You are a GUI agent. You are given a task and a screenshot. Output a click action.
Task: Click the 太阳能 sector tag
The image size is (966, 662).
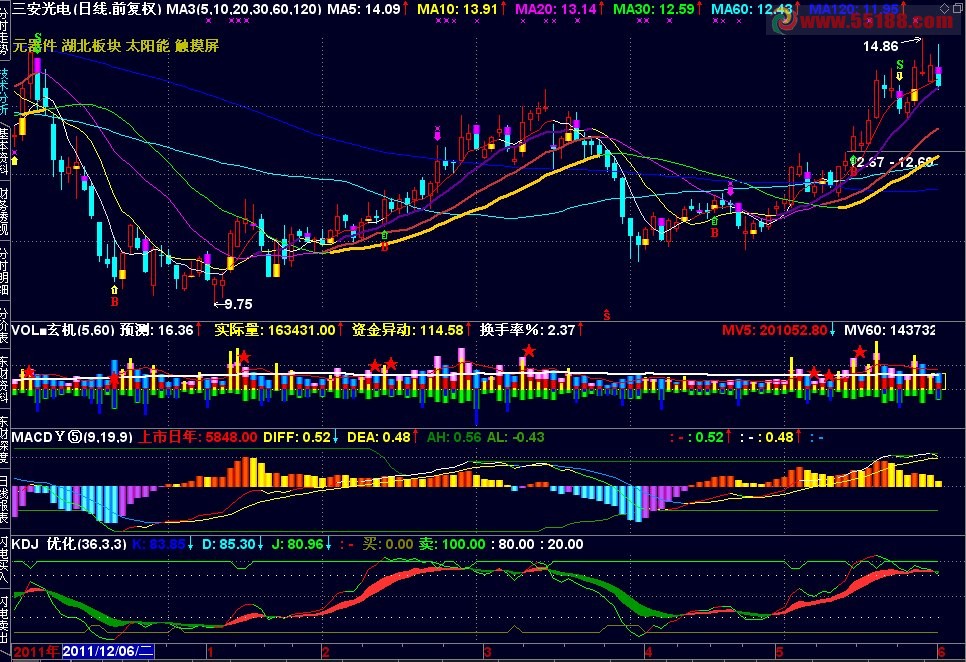point(147,46)
